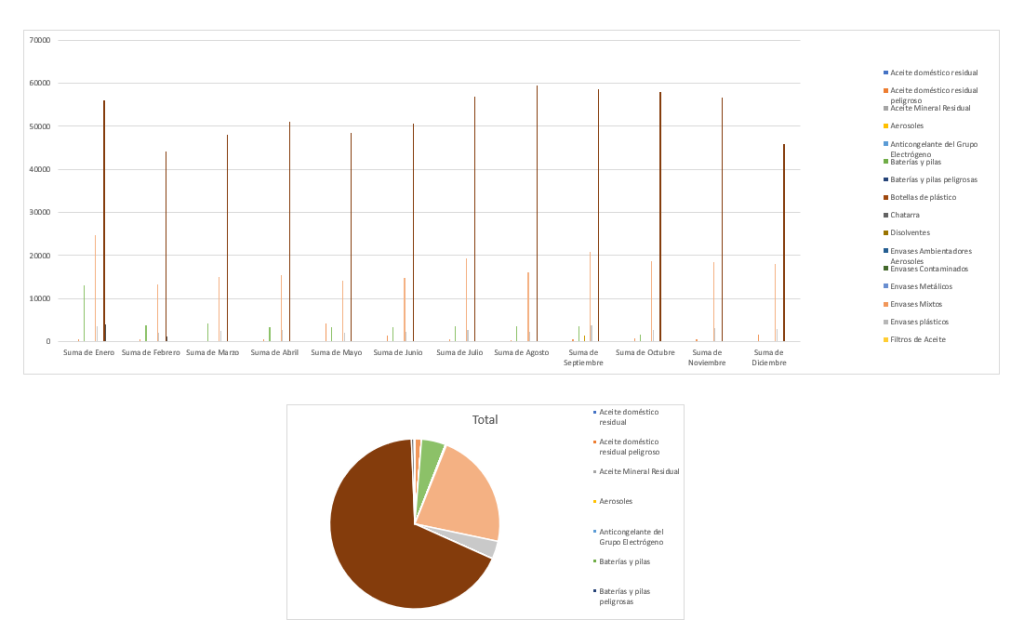Select Envases Contaminados legend entry
1024x633 pixels.
tap(926, 269)
